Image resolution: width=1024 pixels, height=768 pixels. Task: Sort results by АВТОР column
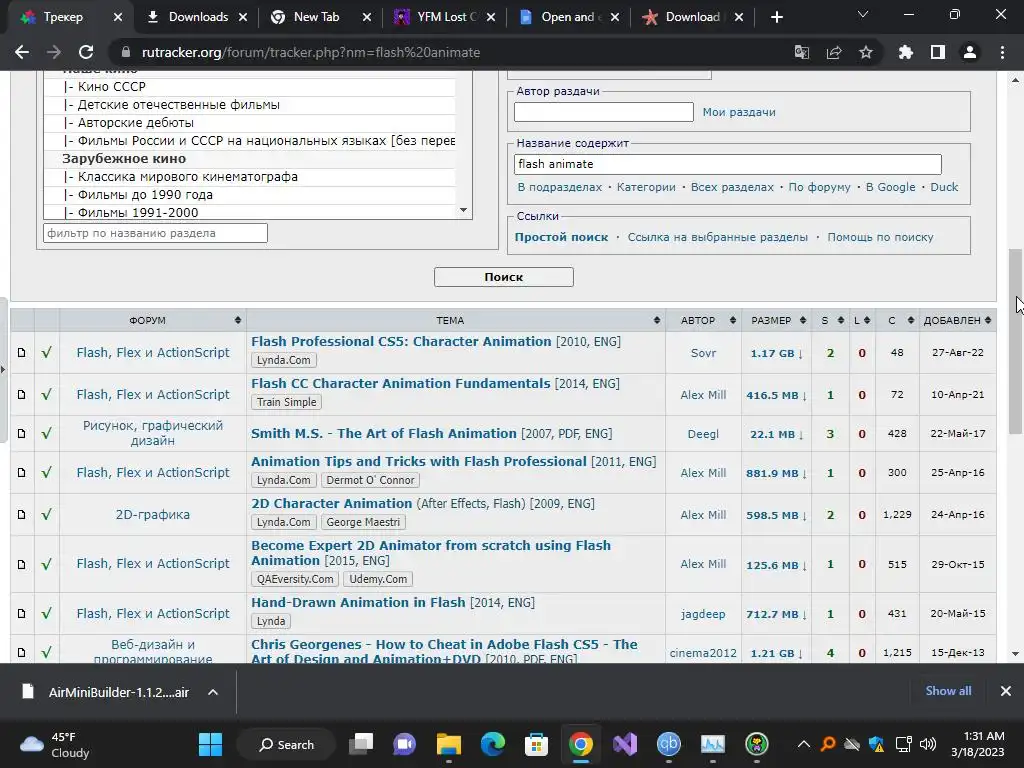(703, 320)
